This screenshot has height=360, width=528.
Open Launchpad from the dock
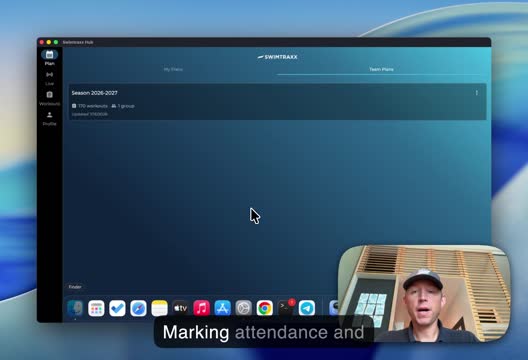point(96,308)
